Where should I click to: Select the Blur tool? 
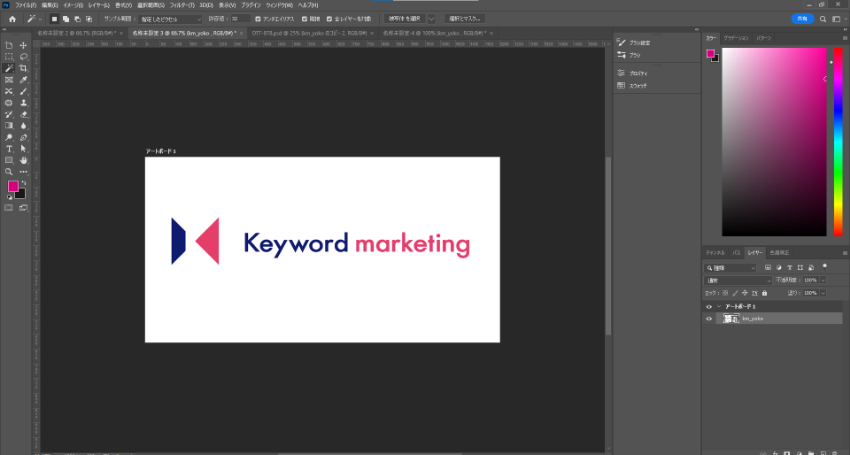click(x=23, y=126)
